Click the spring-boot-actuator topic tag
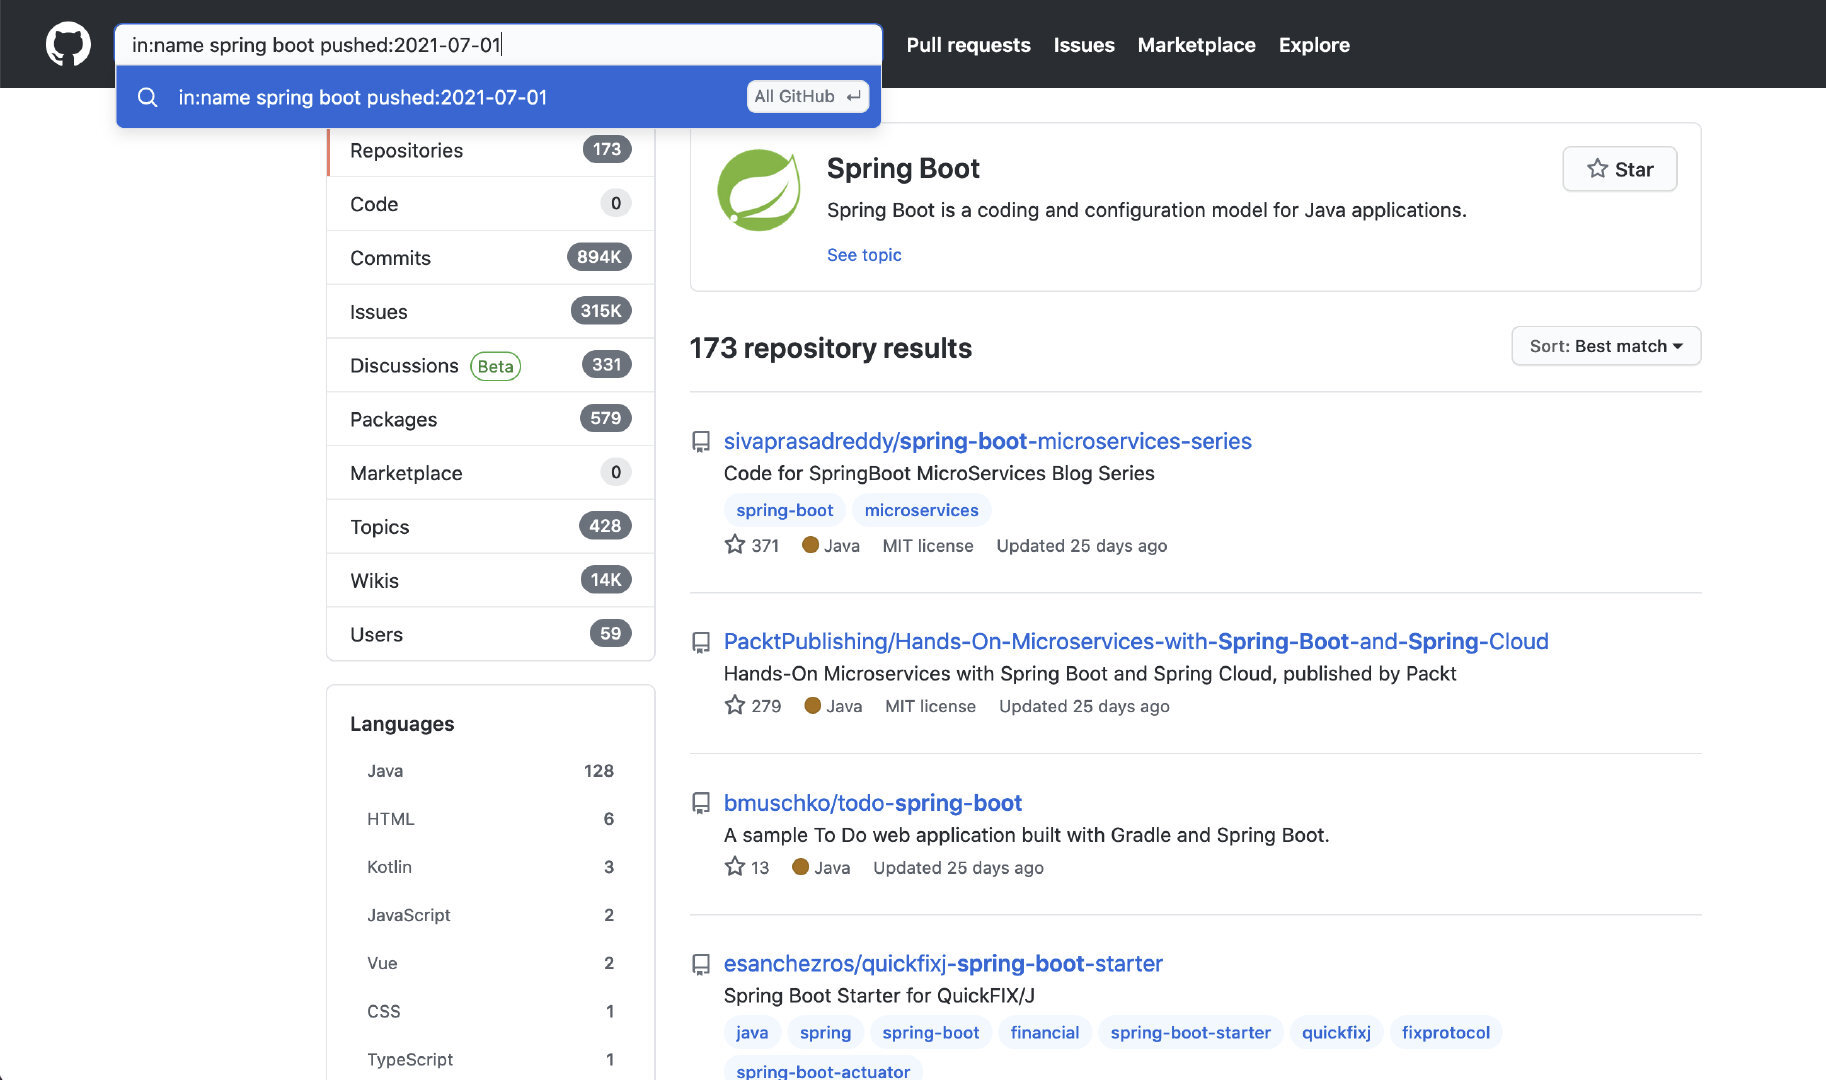This screenshot has width=1826, height=1080. click(x=823, y=1070)
